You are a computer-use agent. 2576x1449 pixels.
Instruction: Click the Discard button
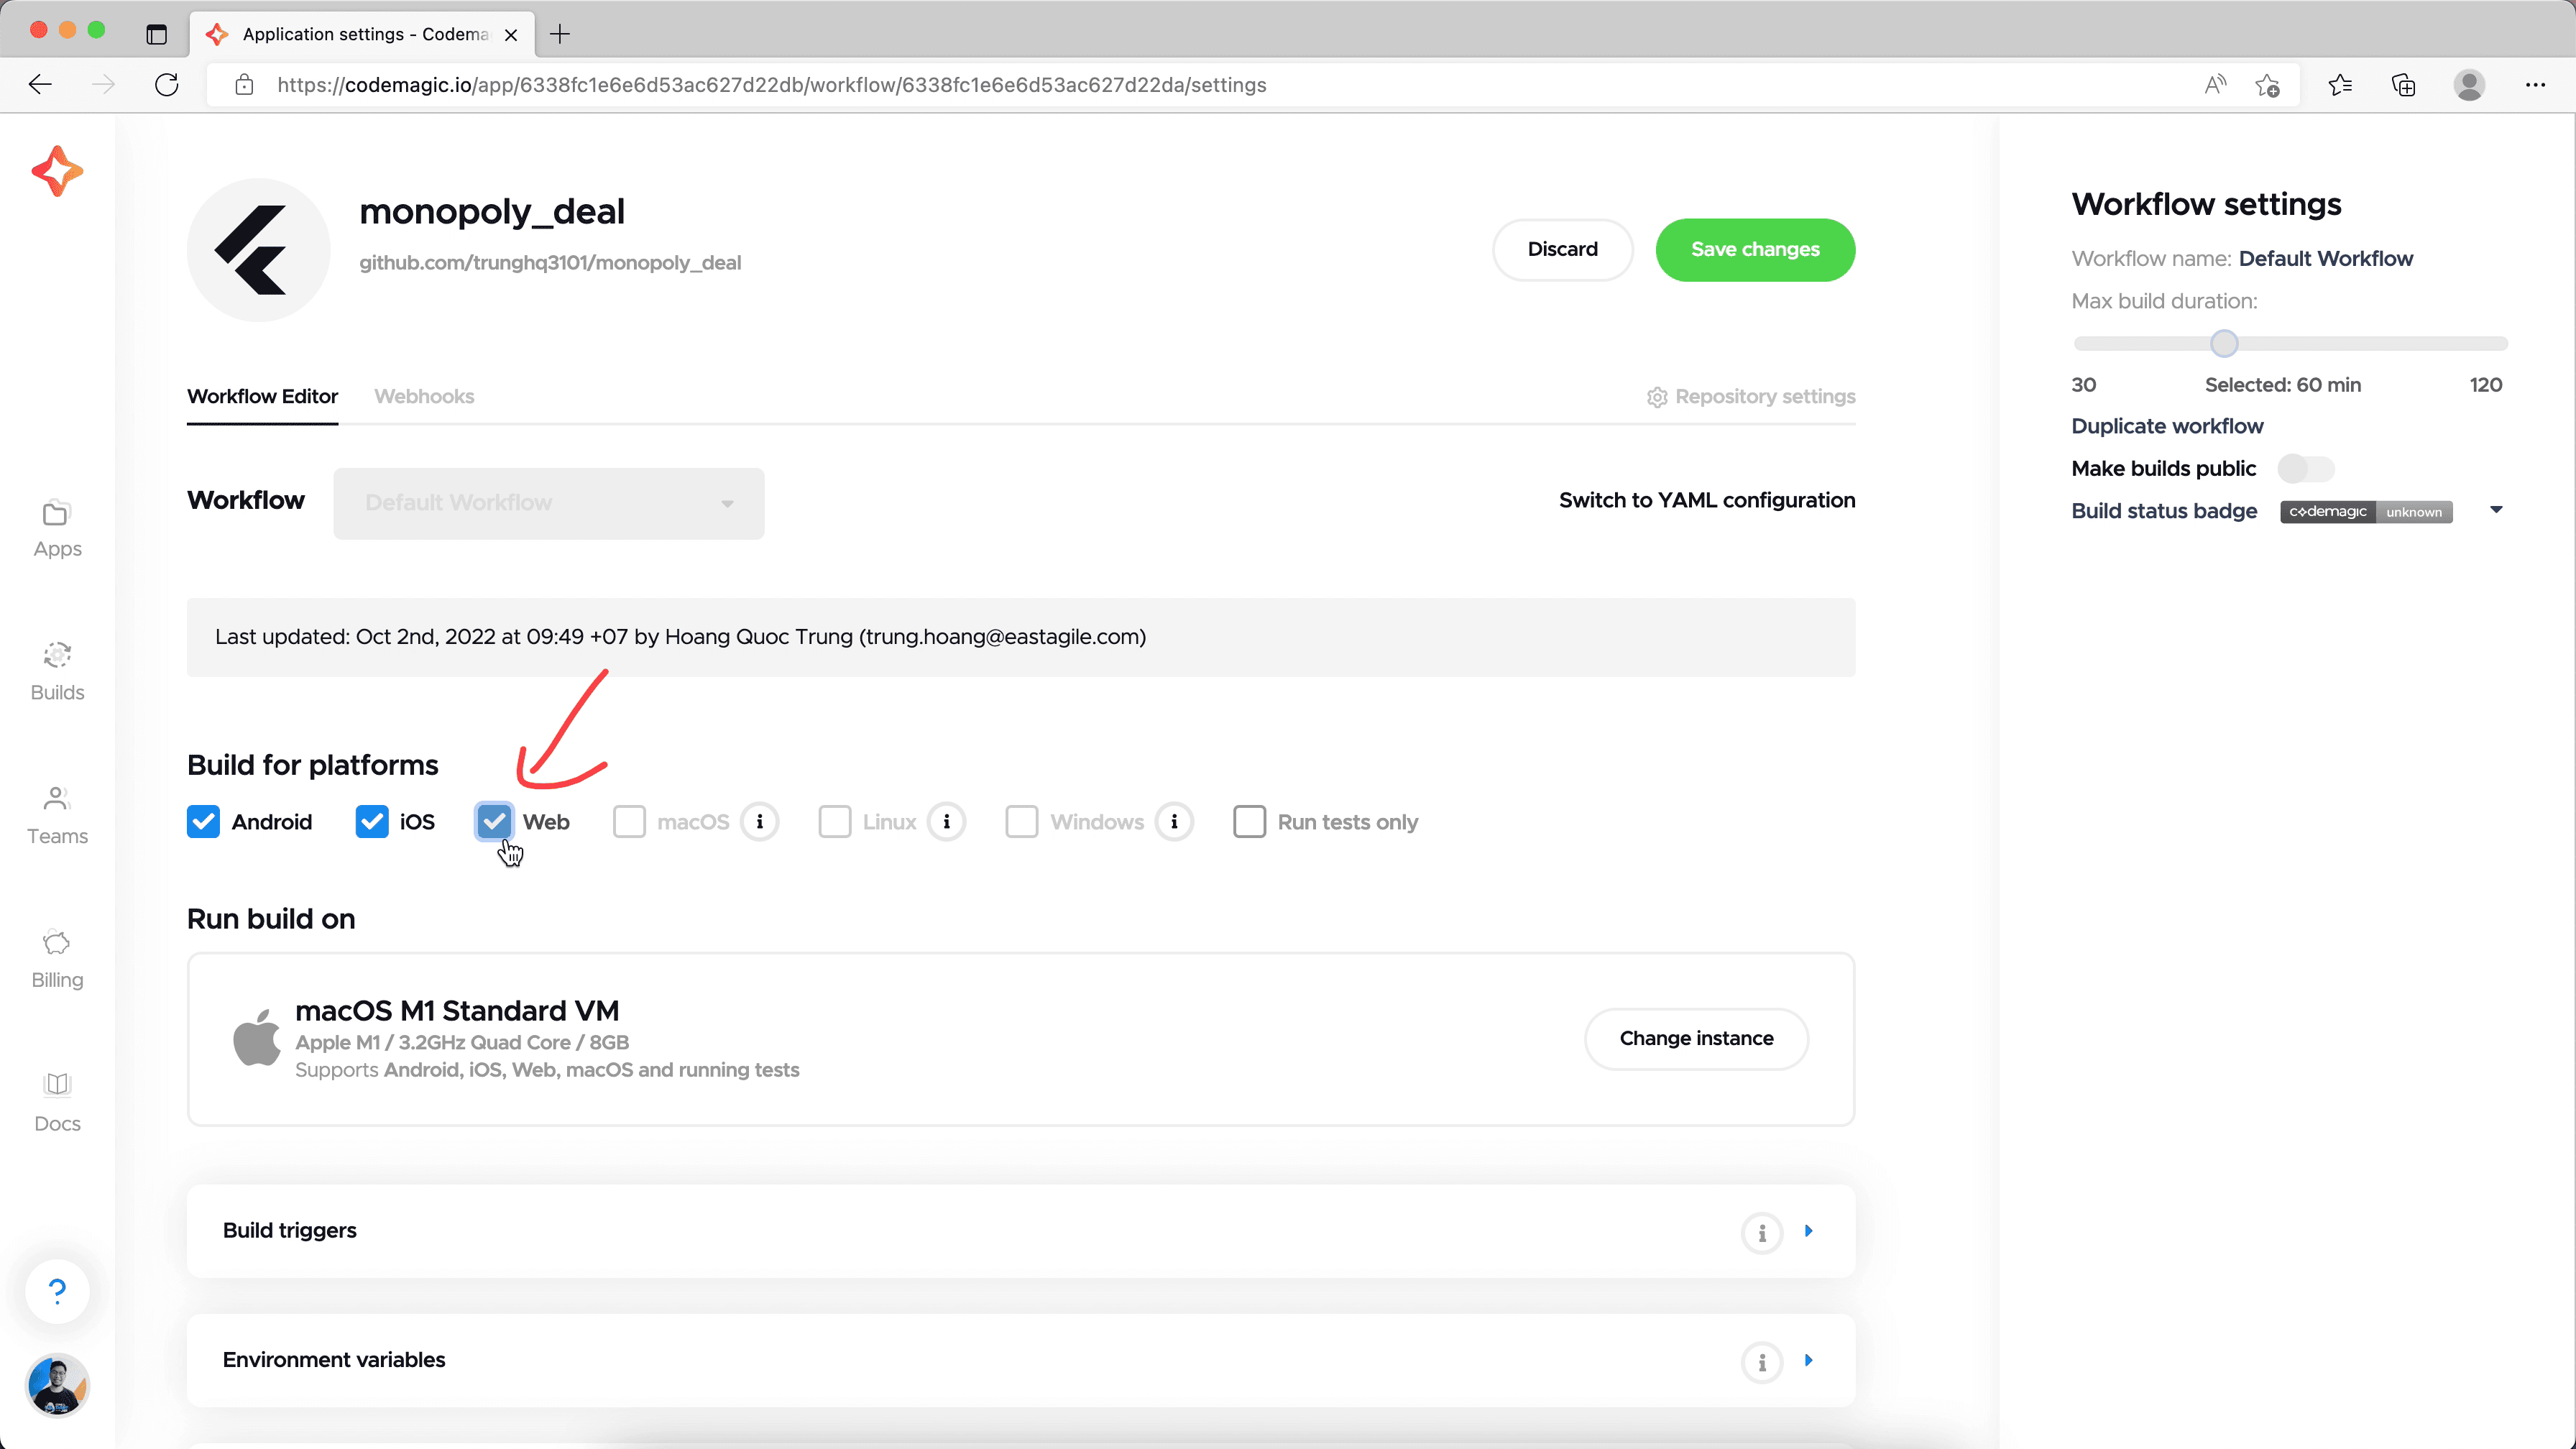pos(1562,250)
